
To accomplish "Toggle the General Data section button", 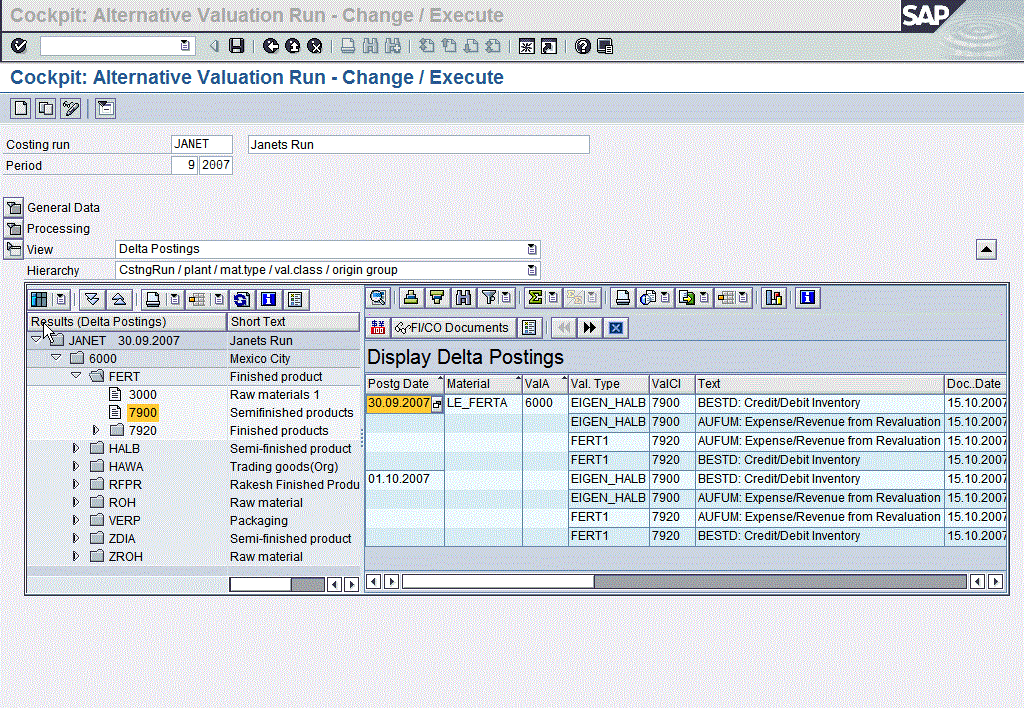I will coord(14,208).
